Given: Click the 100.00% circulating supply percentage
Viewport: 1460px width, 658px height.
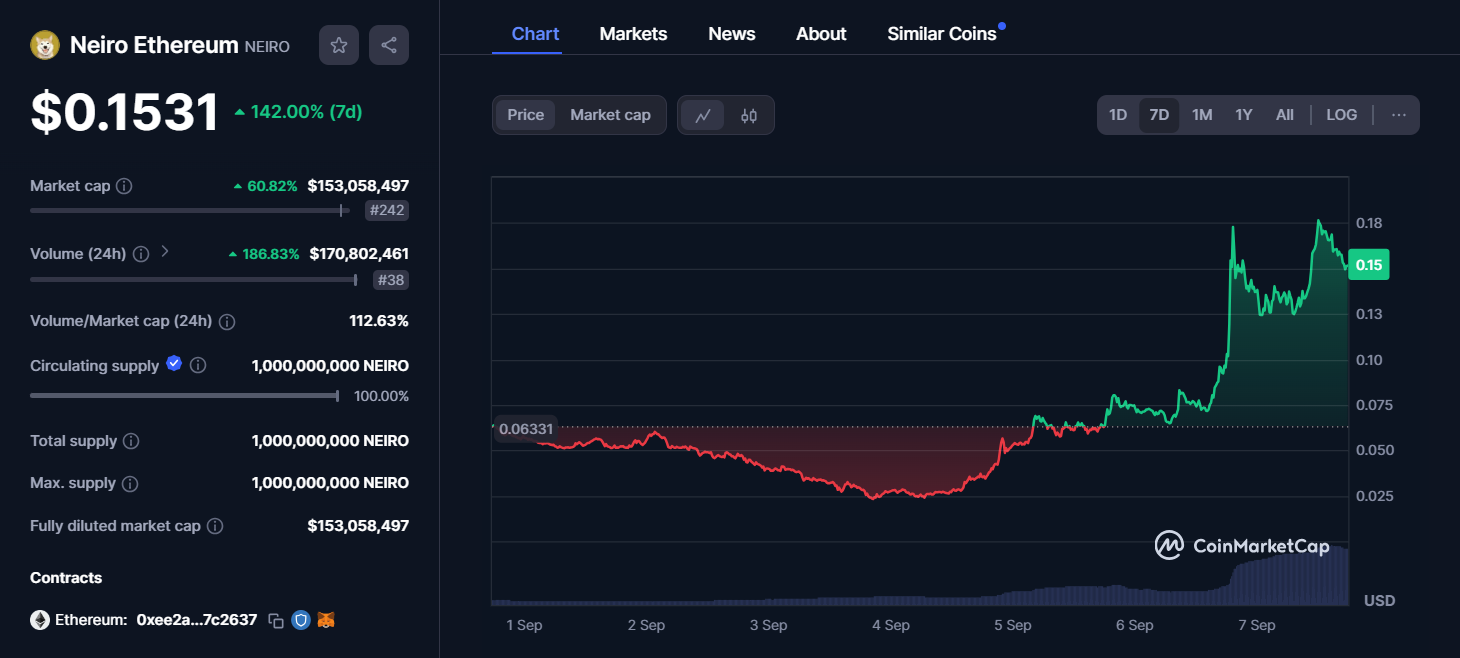Looking at the screenshot, I should pyautogui.click(x=381, y=396).
